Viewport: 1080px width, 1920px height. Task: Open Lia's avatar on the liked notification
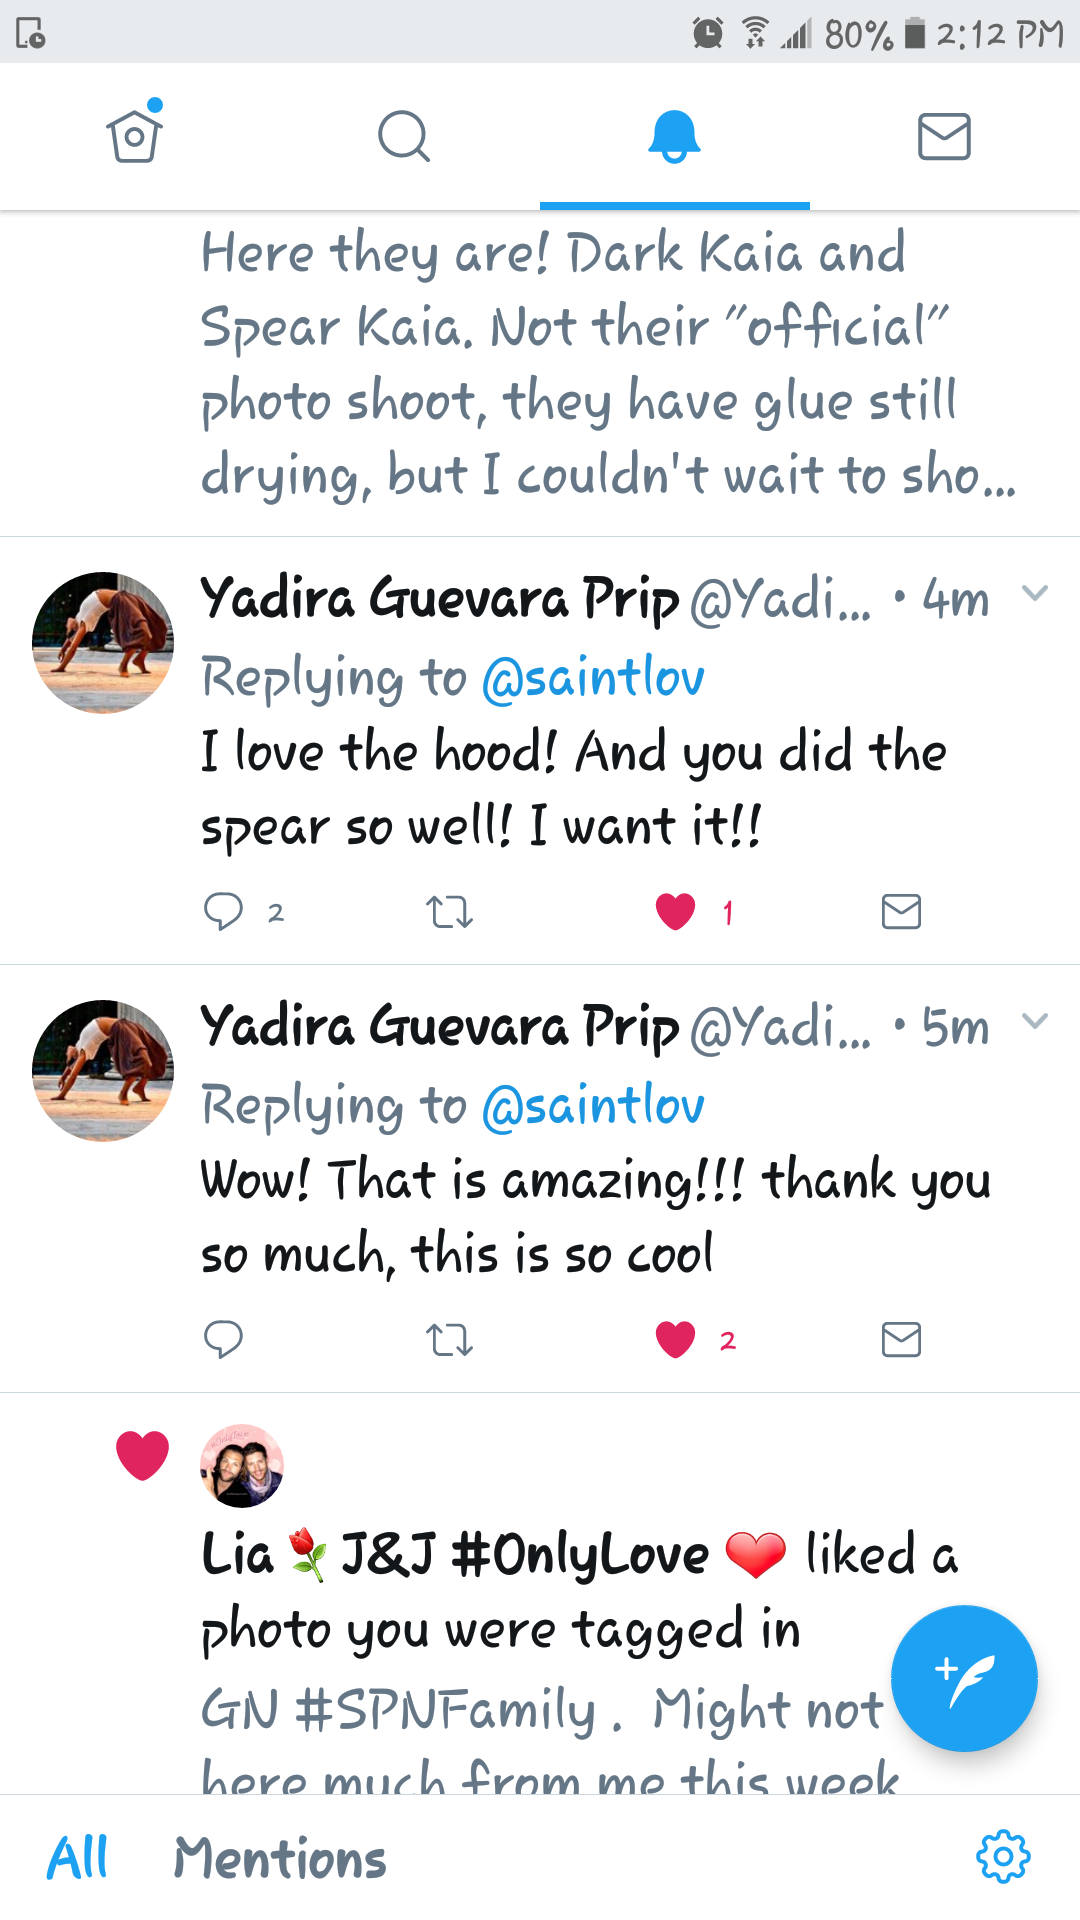[242, 1465]
